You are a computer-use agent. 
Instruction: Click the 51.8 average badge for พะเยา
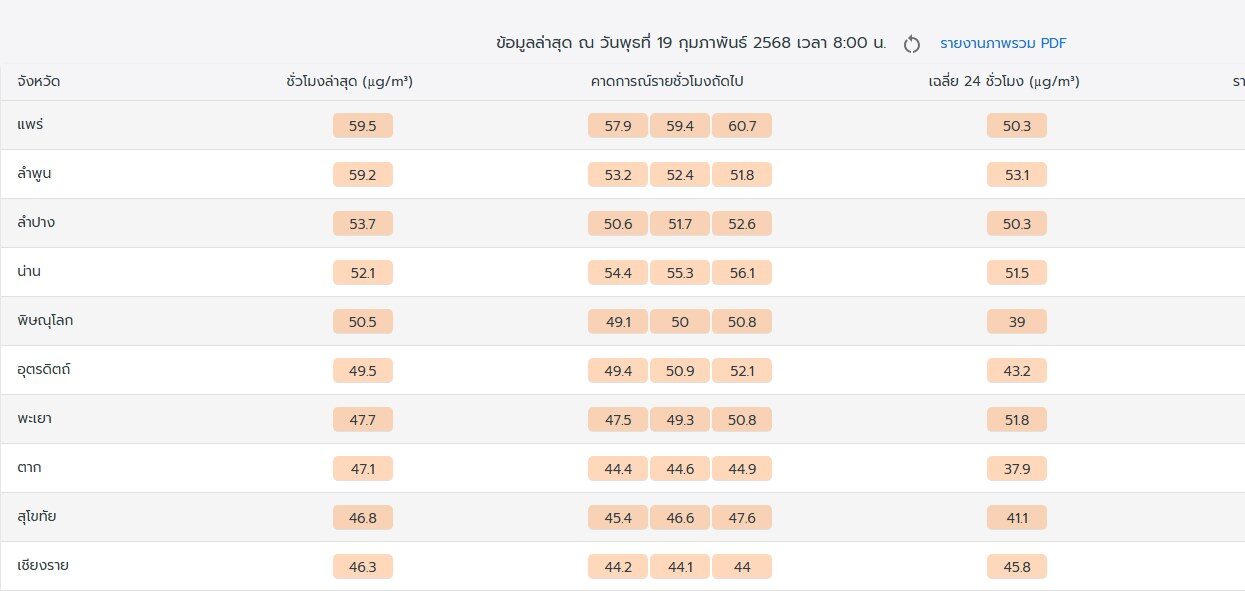[1017, 420]
